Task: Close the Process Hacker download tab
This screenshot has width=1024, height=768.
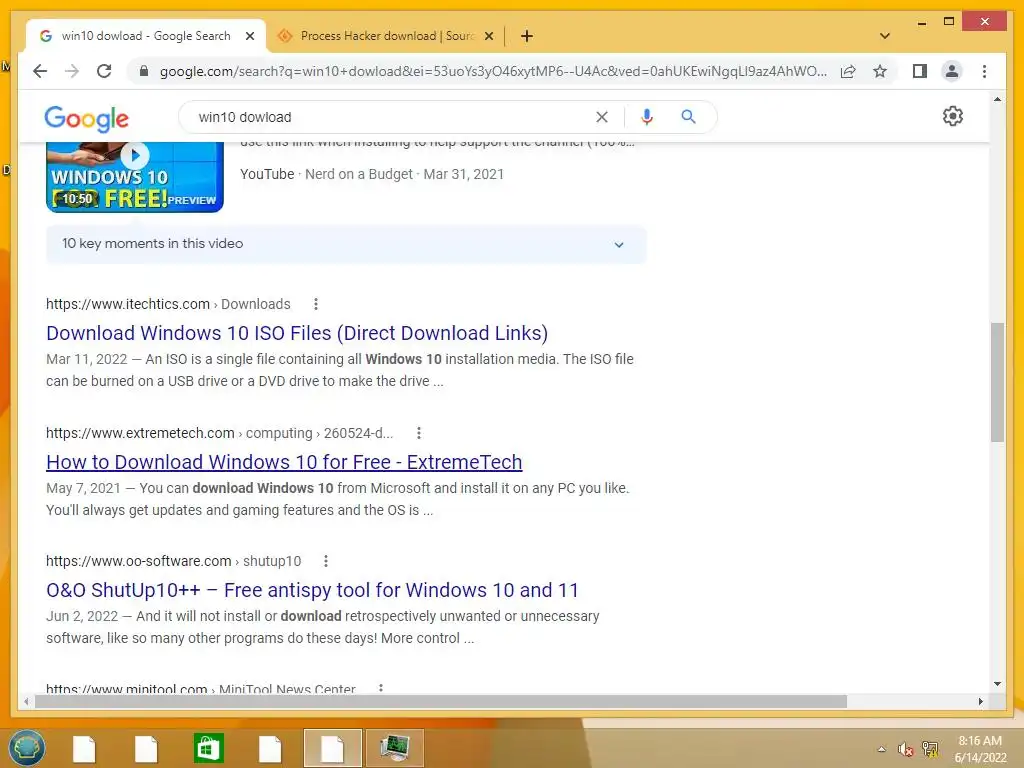Action: coord(488,36)
